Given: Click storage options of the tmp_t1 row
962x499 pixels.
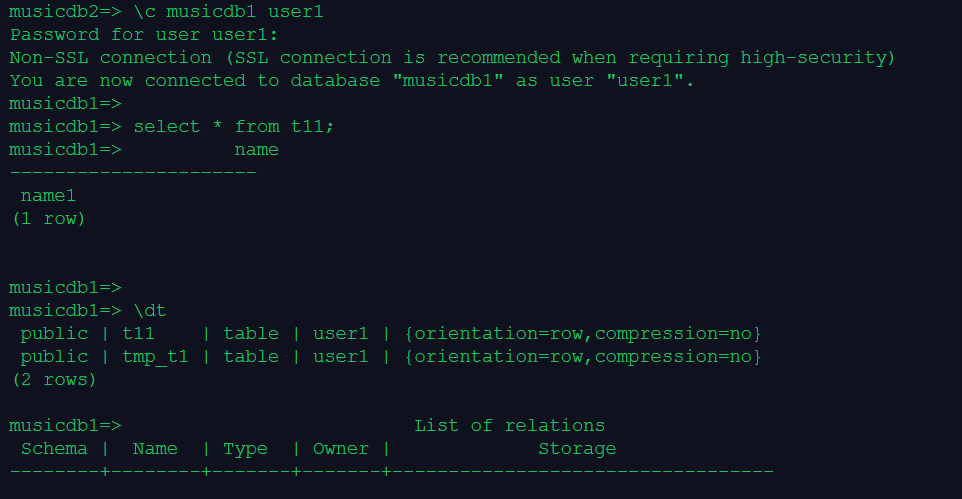Looking at the screenshot, I should pyautogui.click(x=582, y=356).
